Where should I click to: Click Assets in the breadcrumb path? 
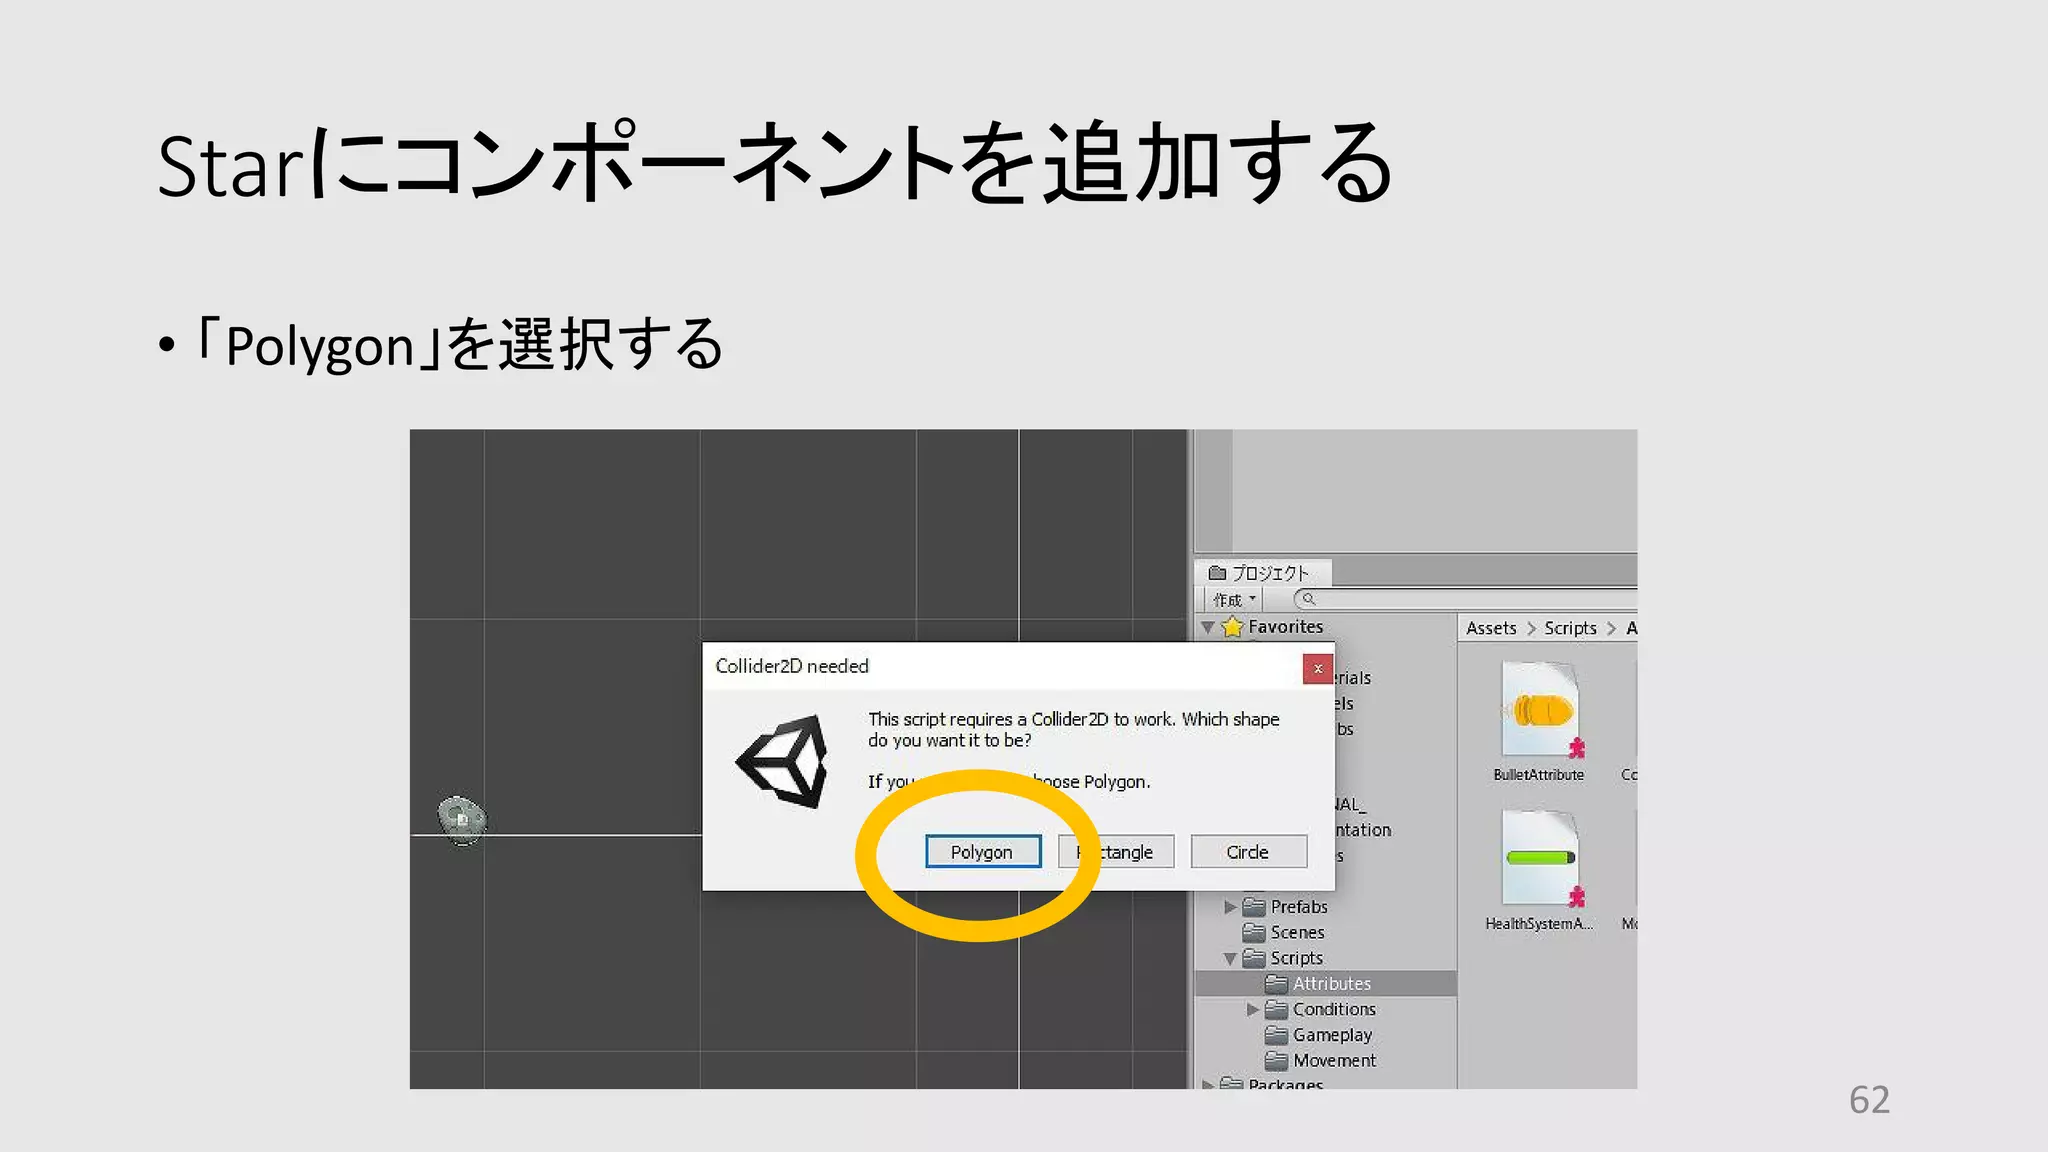(x=1491, y=628)
